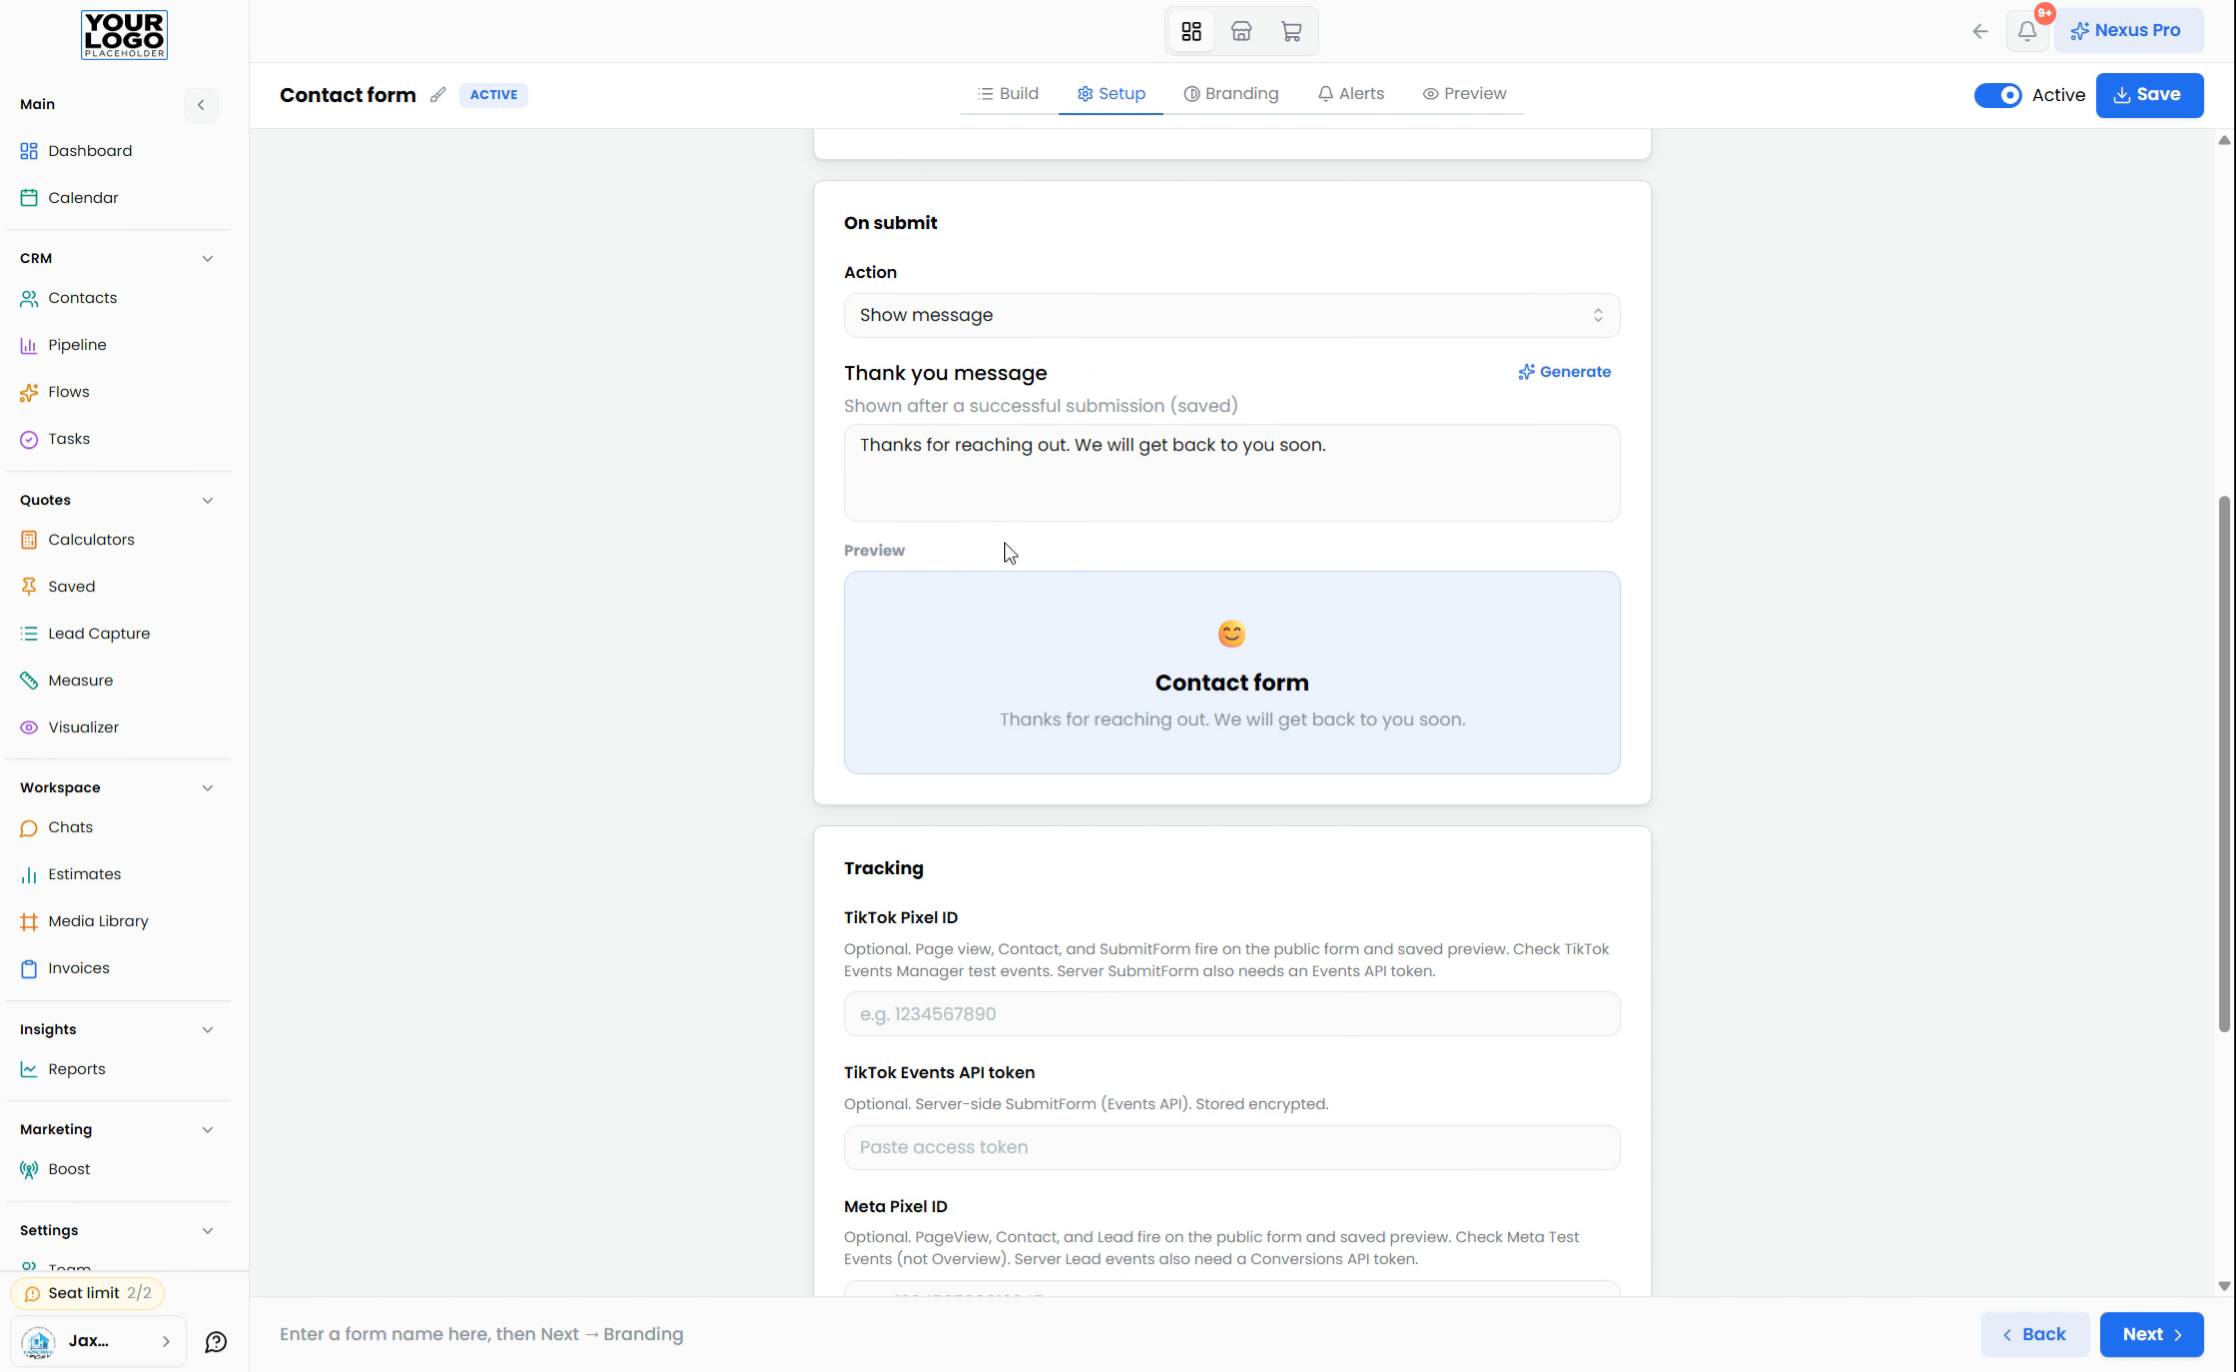Switch to the Alerts tab

pyautogui.click(x=1351, y=94)
